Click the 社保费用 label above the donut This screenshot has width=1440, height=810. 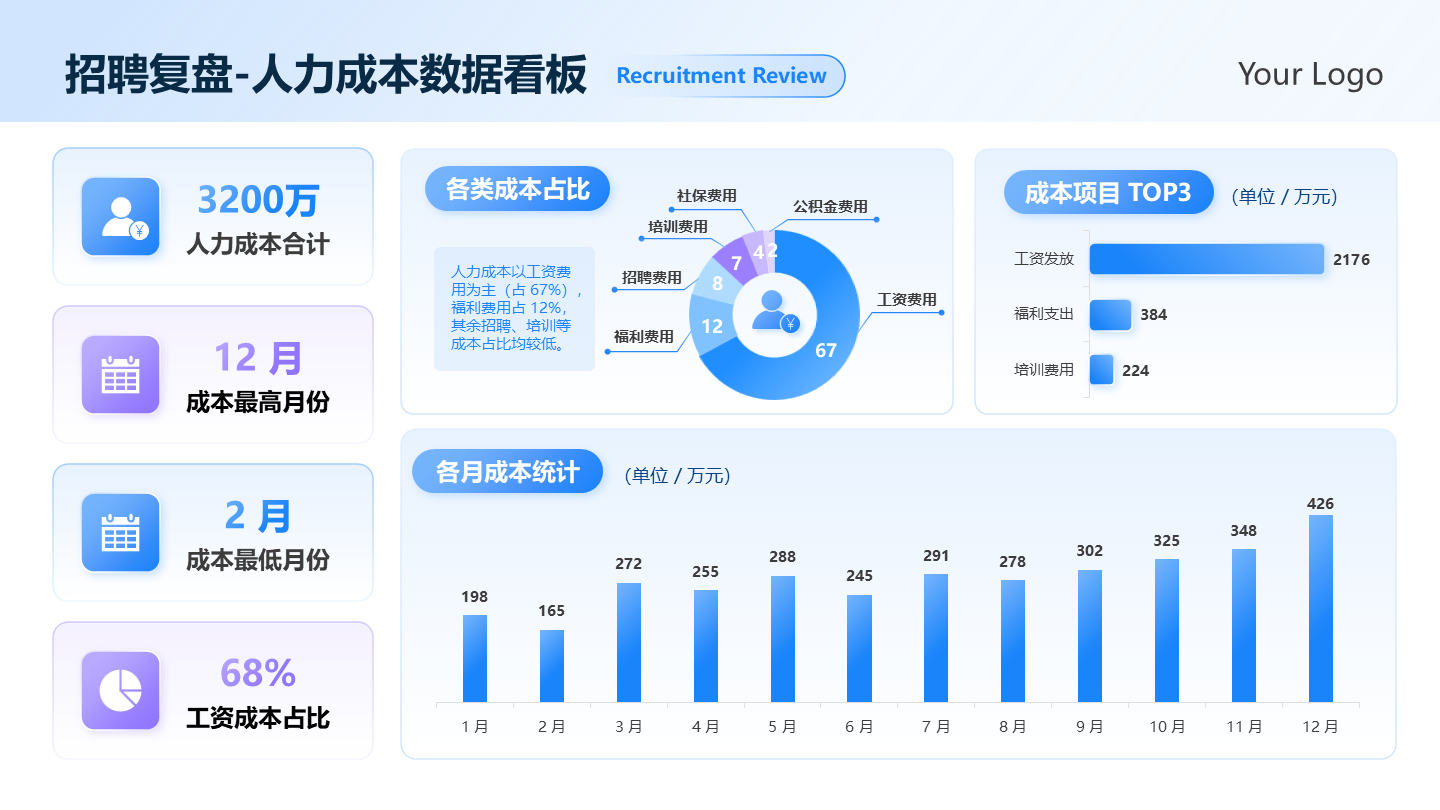706,197
